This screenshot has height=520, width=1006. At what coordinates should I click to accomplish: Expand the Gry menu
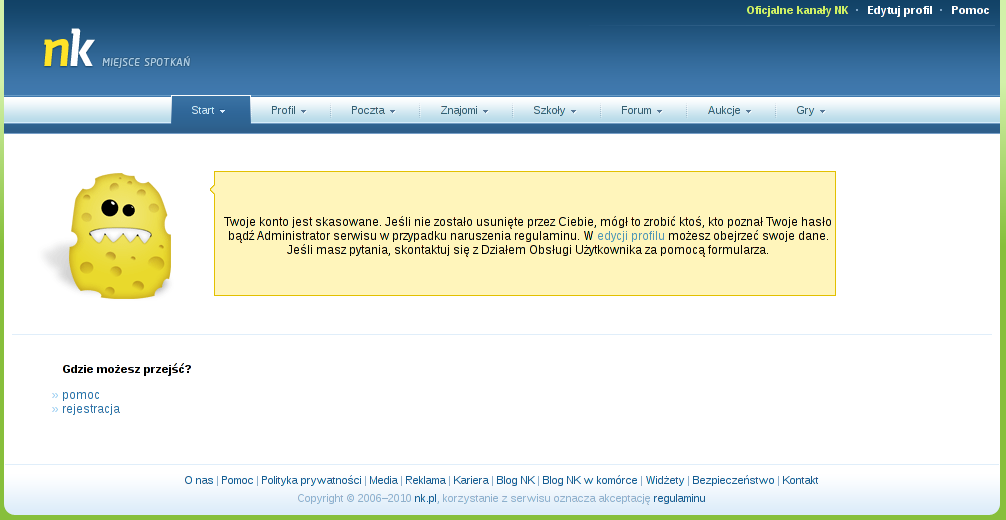point(810,110)
